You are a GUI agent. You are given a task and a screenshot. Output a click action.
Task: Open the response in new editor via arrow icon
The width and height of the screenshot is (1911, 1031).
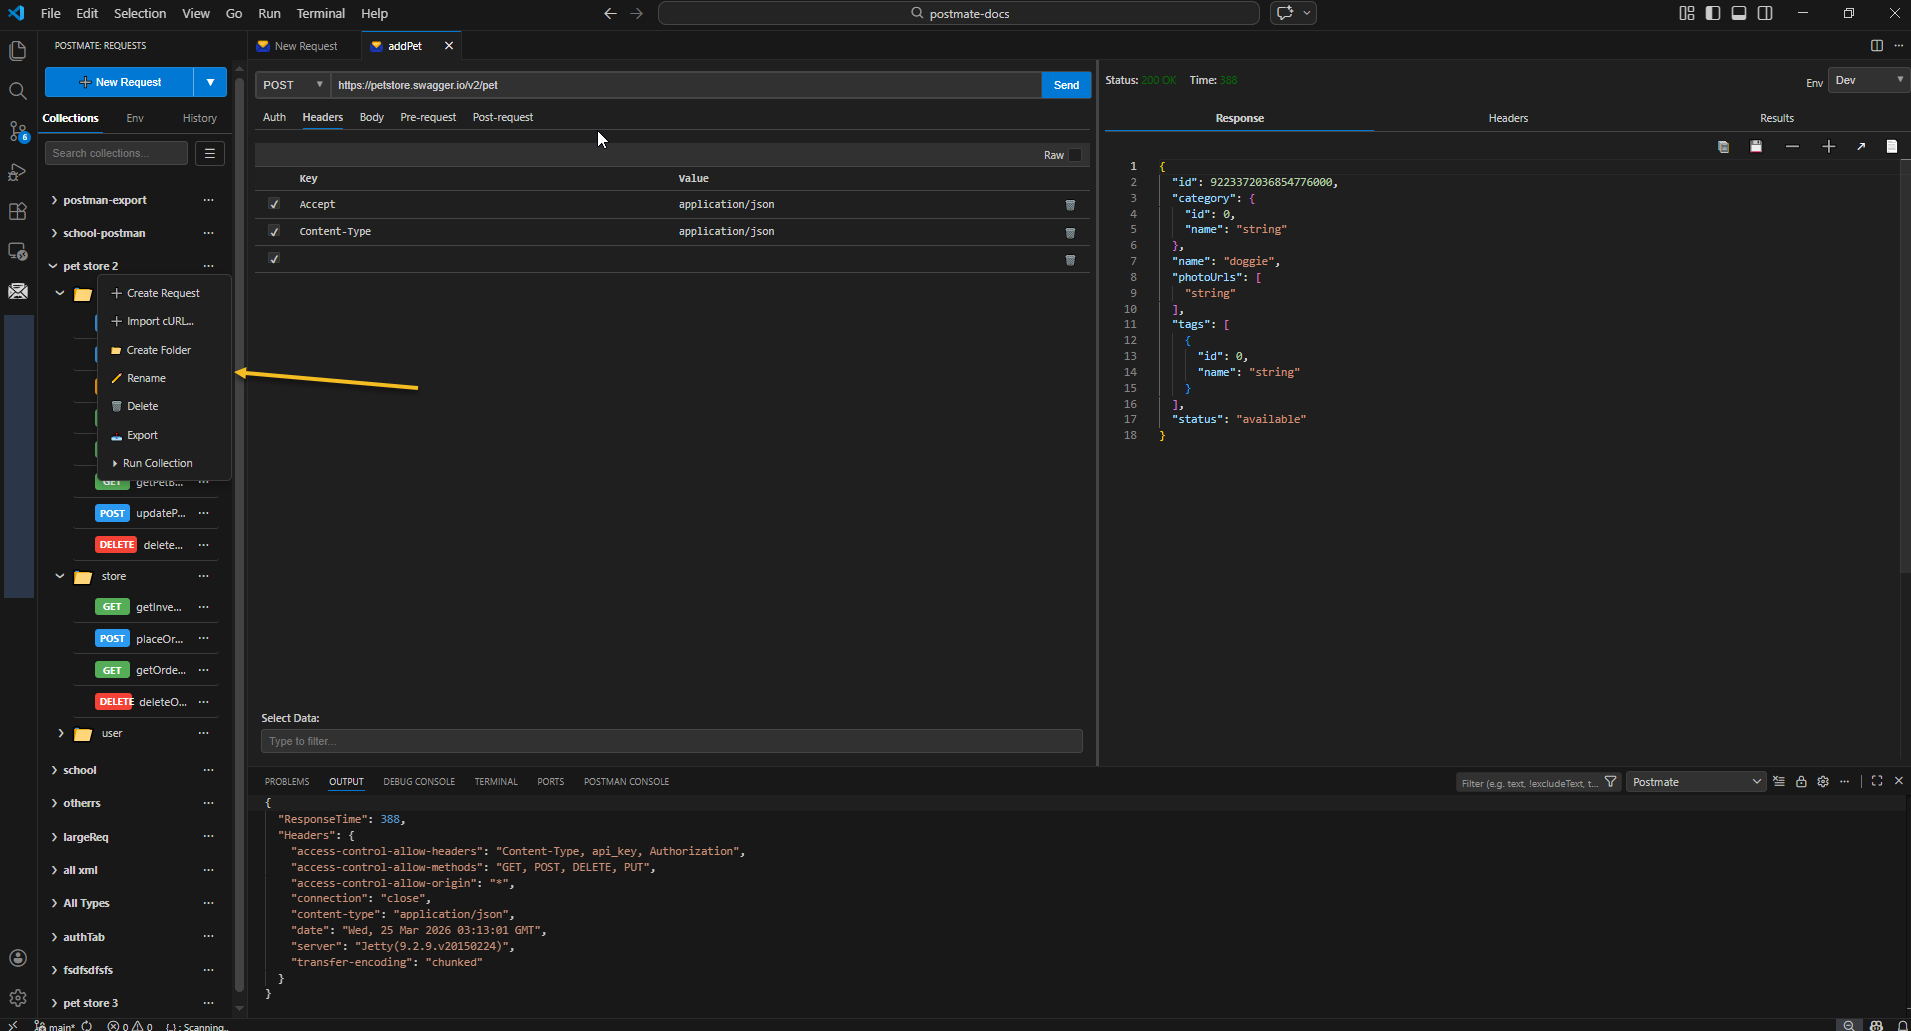(1861, 146)
